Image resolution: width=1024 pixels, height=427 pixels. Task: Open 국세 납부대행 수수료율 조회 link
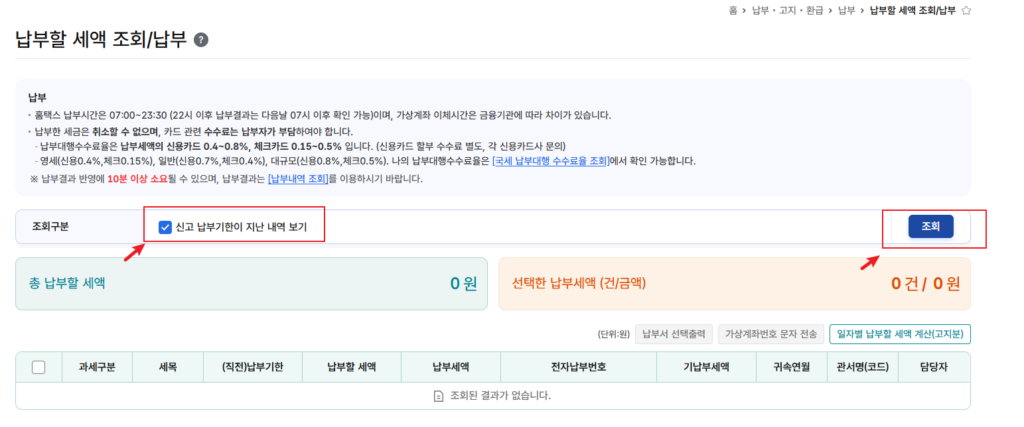point(551,161)
